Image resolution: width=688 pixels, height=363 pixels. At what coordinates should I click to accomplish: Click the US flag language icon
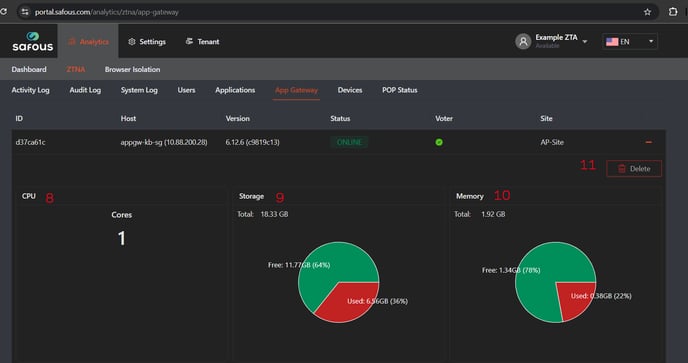point(612,42)
